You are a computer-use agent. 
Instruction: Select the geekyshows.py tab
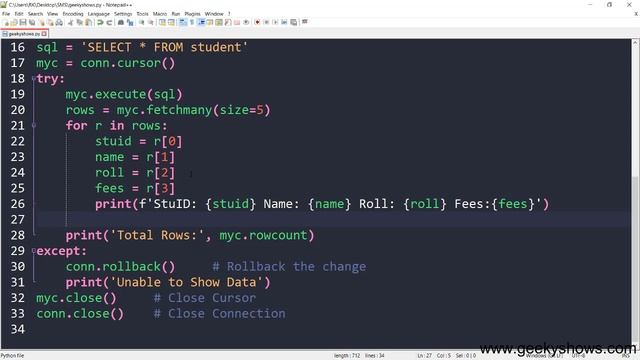pos(24,34)
